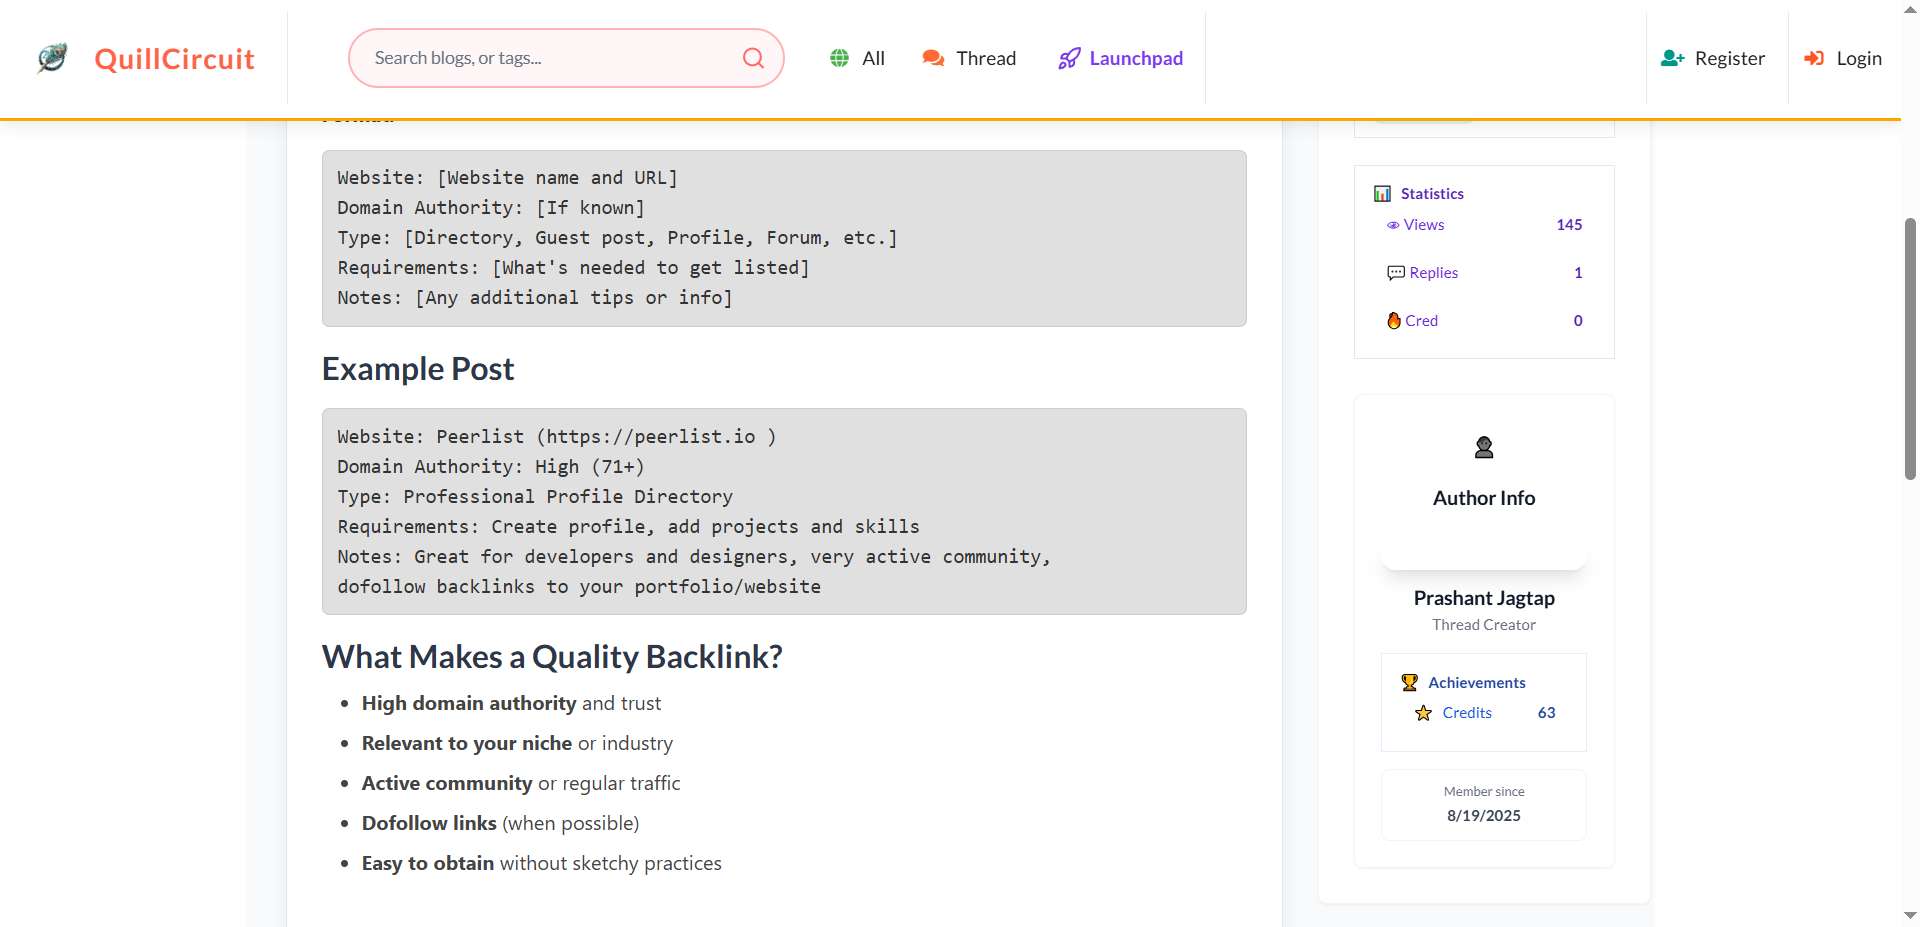Screen dimensions: 1920x927
Task: Click the scrollbar down arrow
Action: pyautogui.click(x=1910, y=915)
